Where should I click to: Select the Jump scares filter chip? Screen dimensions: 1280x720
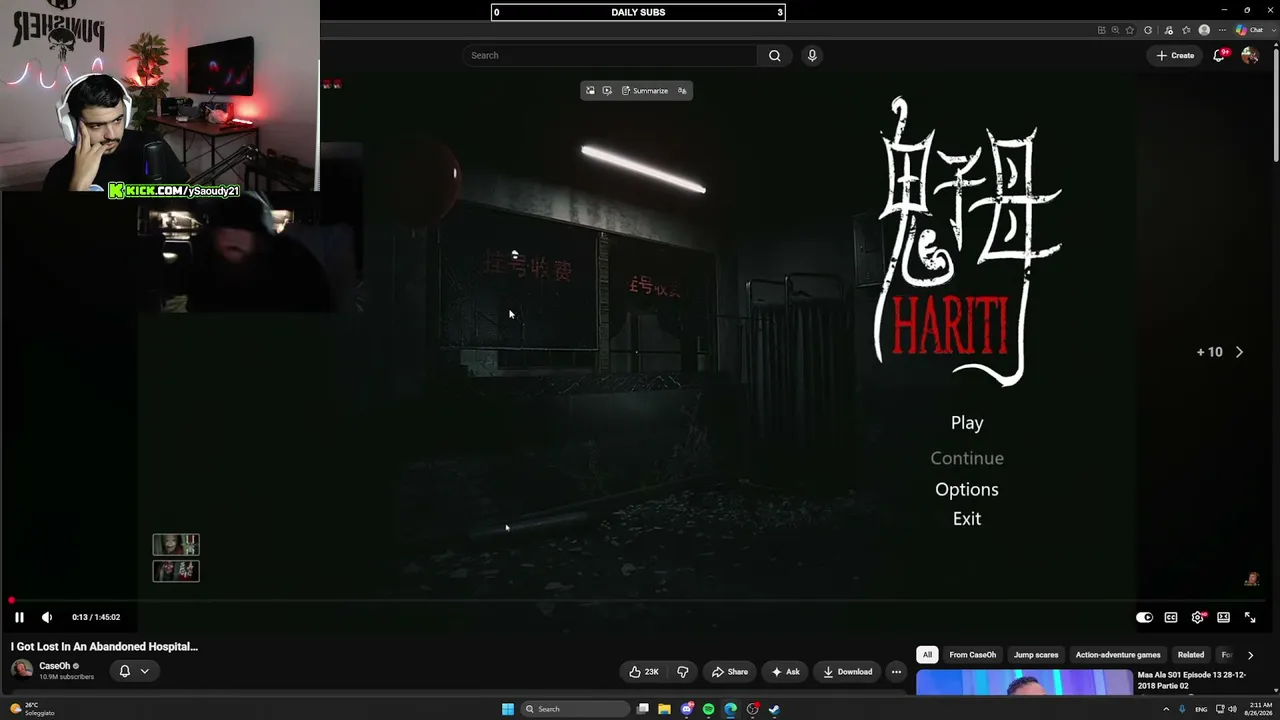tap(1036, 655)
